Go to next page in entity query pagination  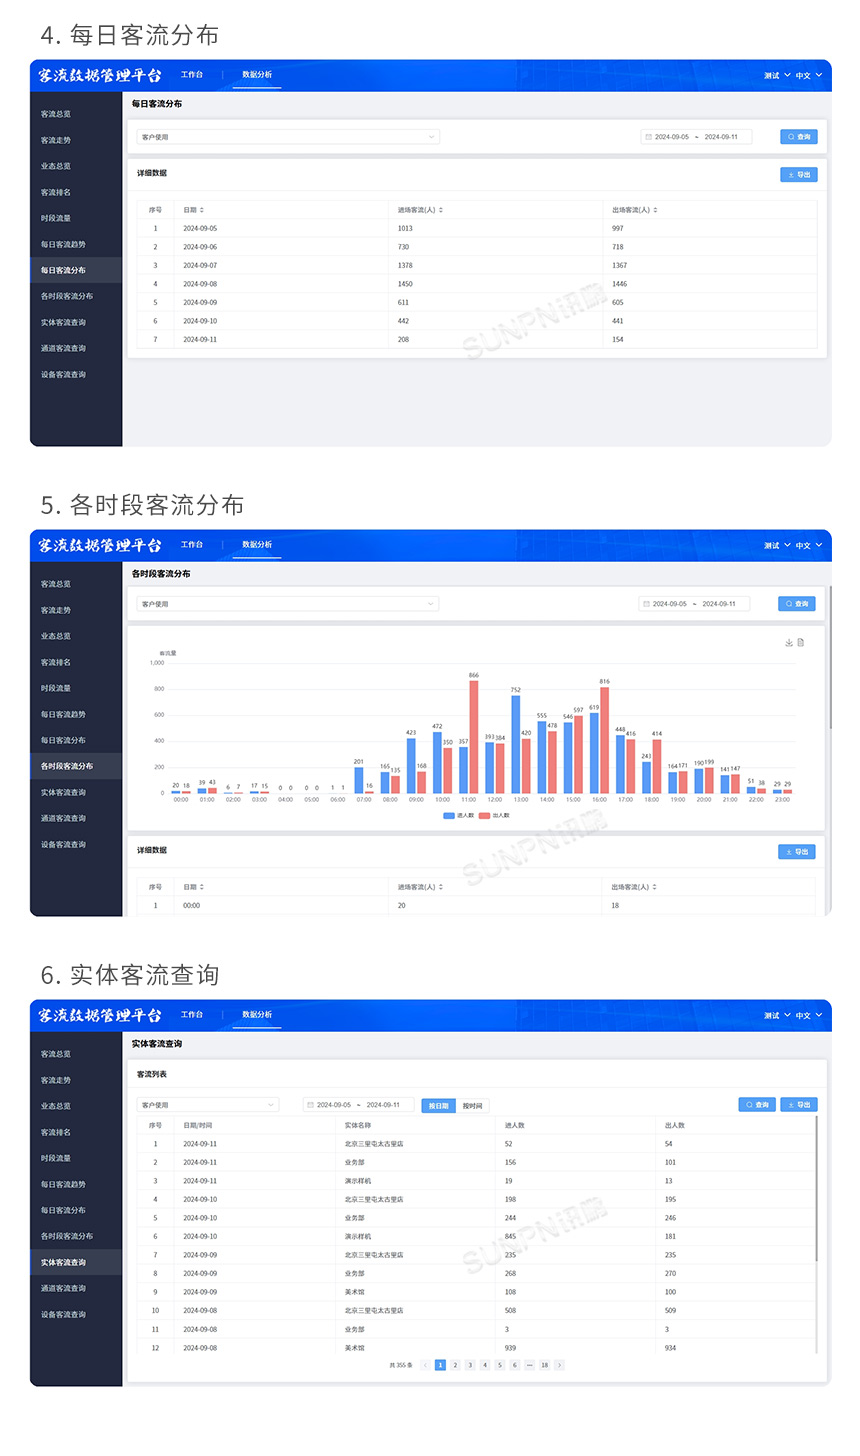tap(559, 1365)
